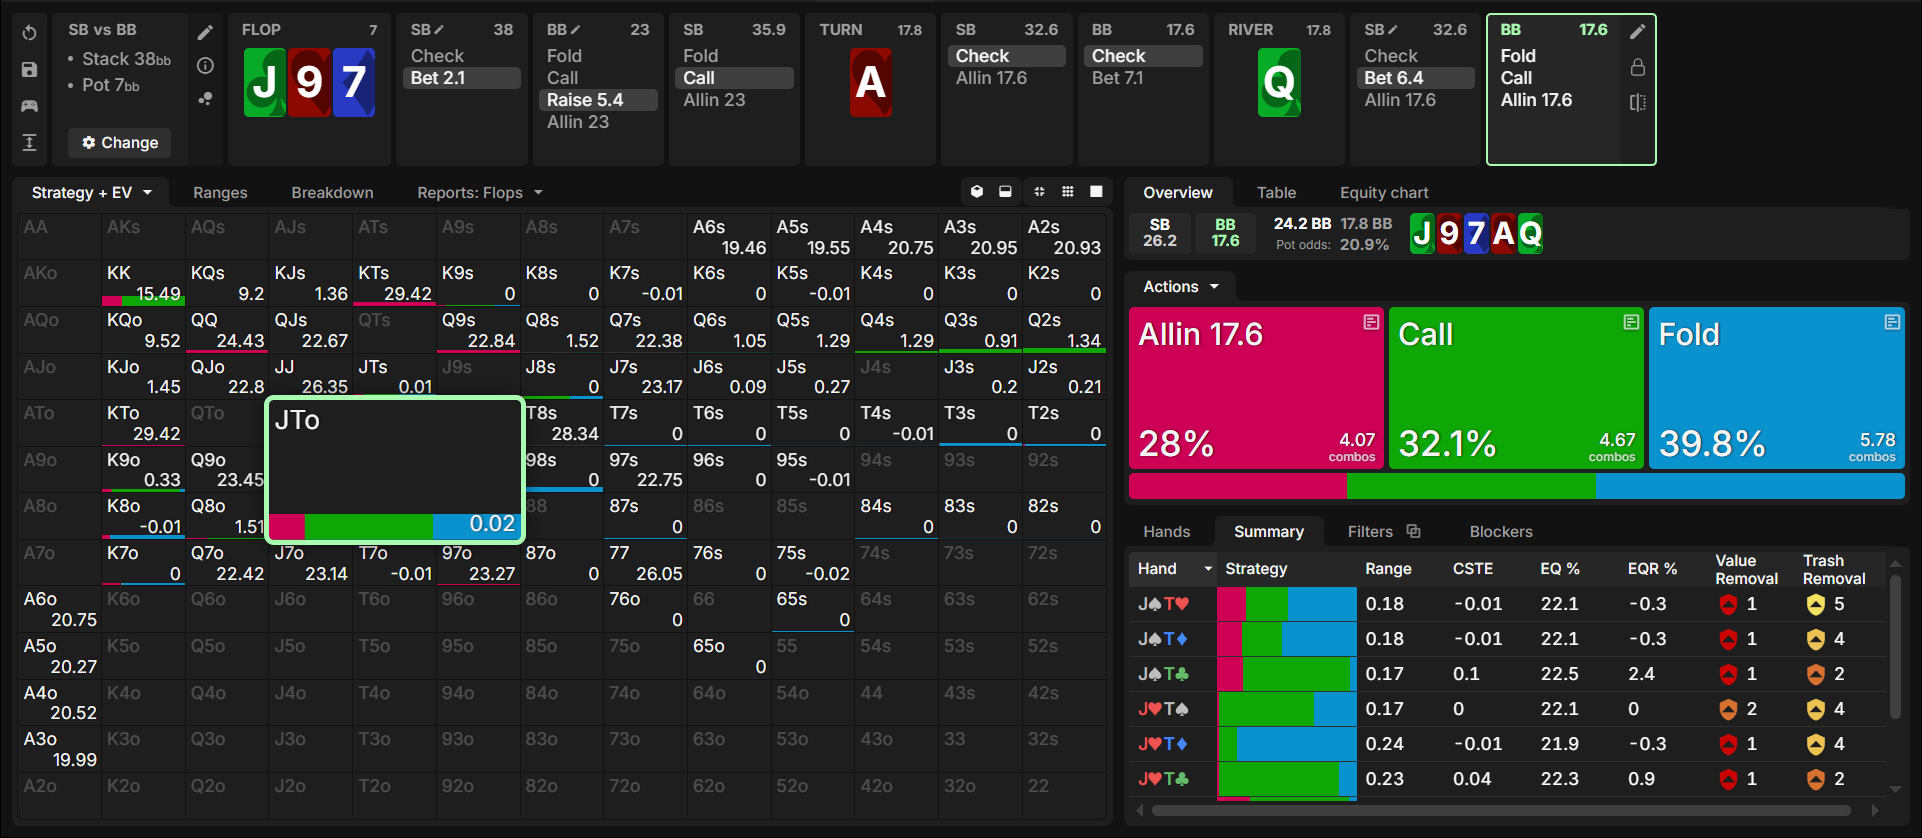The image size is (1922, 838).
Task: Click the pink Allin 17.6 action block
Action: coord(1256,388)
